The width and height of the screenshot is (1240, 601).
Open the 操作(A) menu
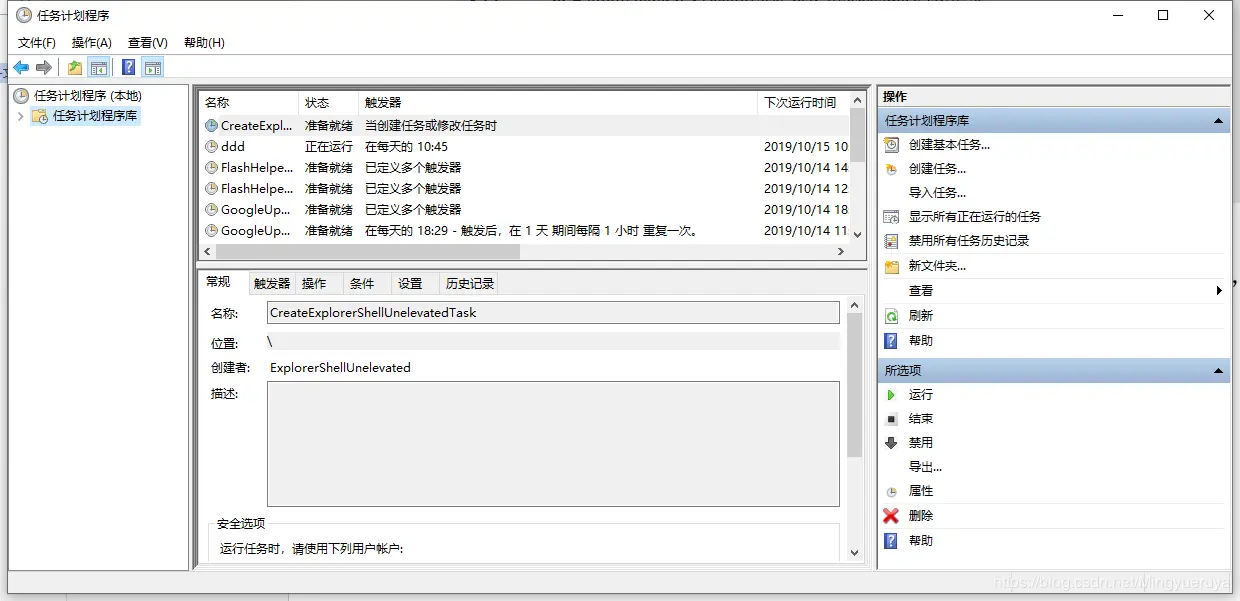[x=92, y=43]
